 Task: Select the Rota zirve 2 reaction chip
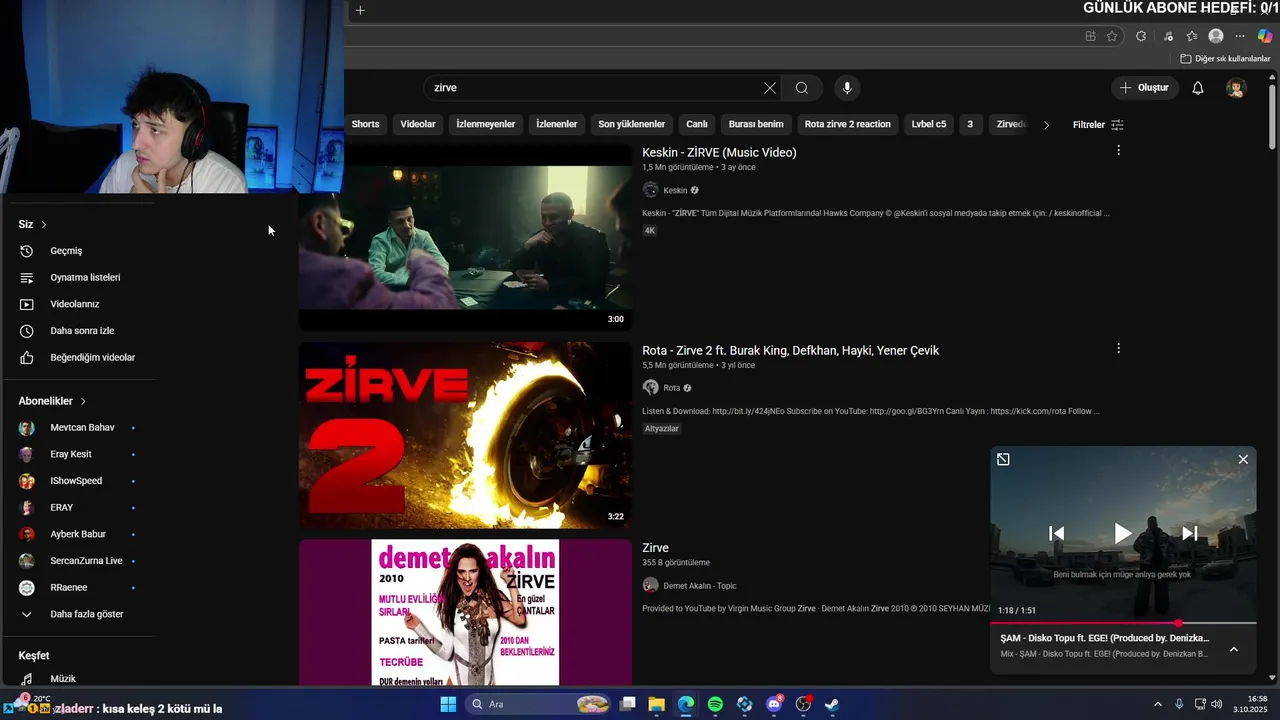tap(848, 124)
